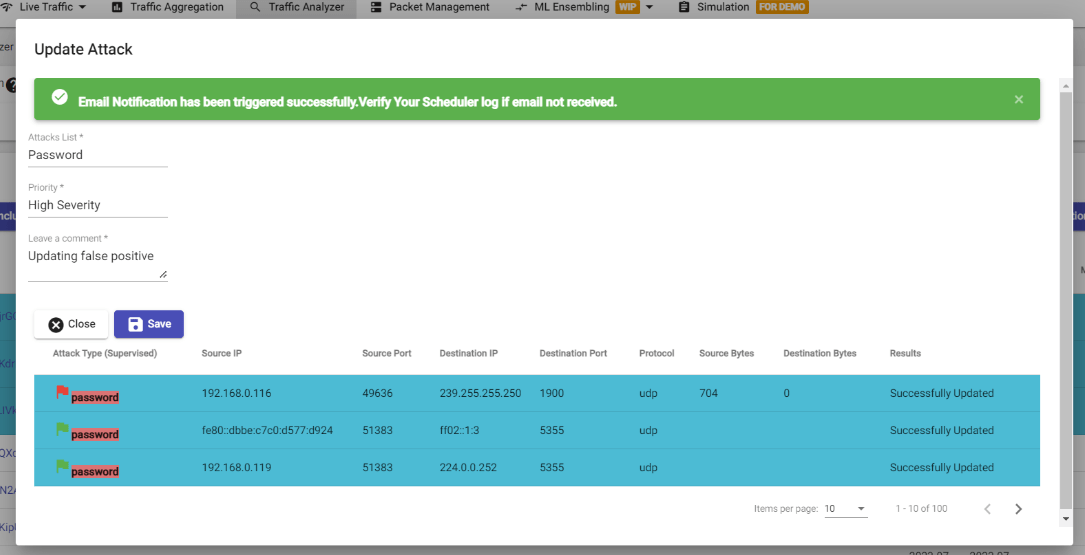Click the FOR DEMO badge next to Simulation
Image resolution: width=1085 pixels, height=555 pixels.
pyautogui.click(x=783, y=7)
